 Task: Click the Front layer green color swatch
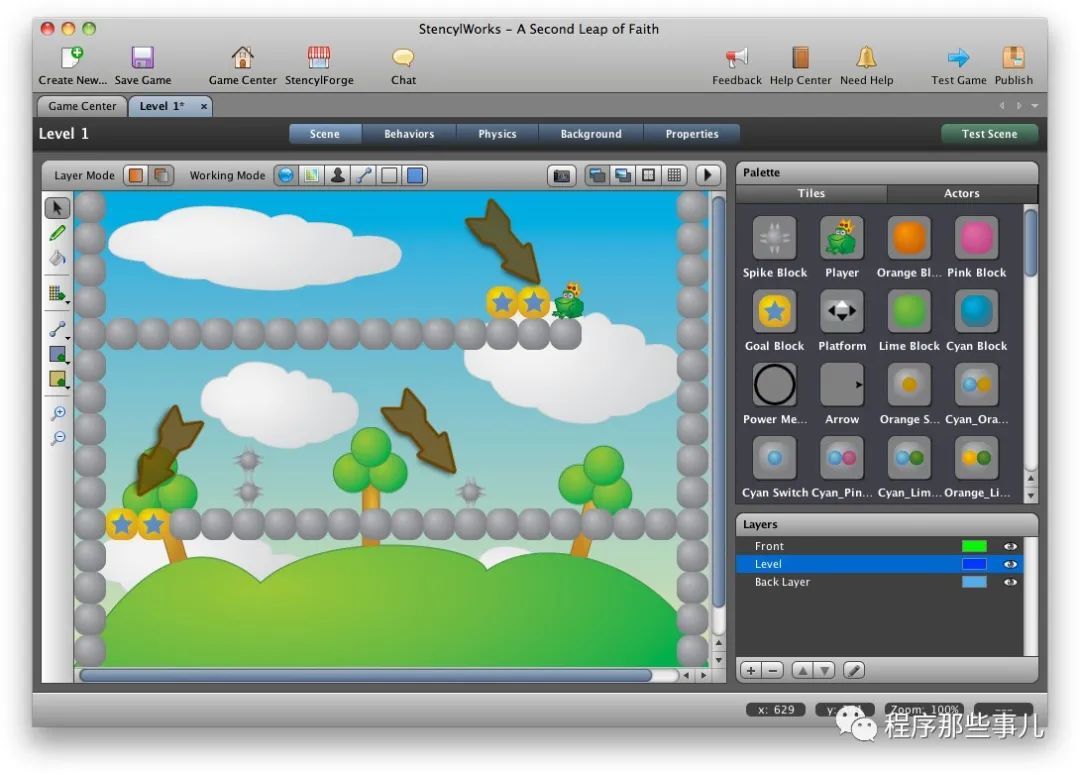[x=974, y=546]
